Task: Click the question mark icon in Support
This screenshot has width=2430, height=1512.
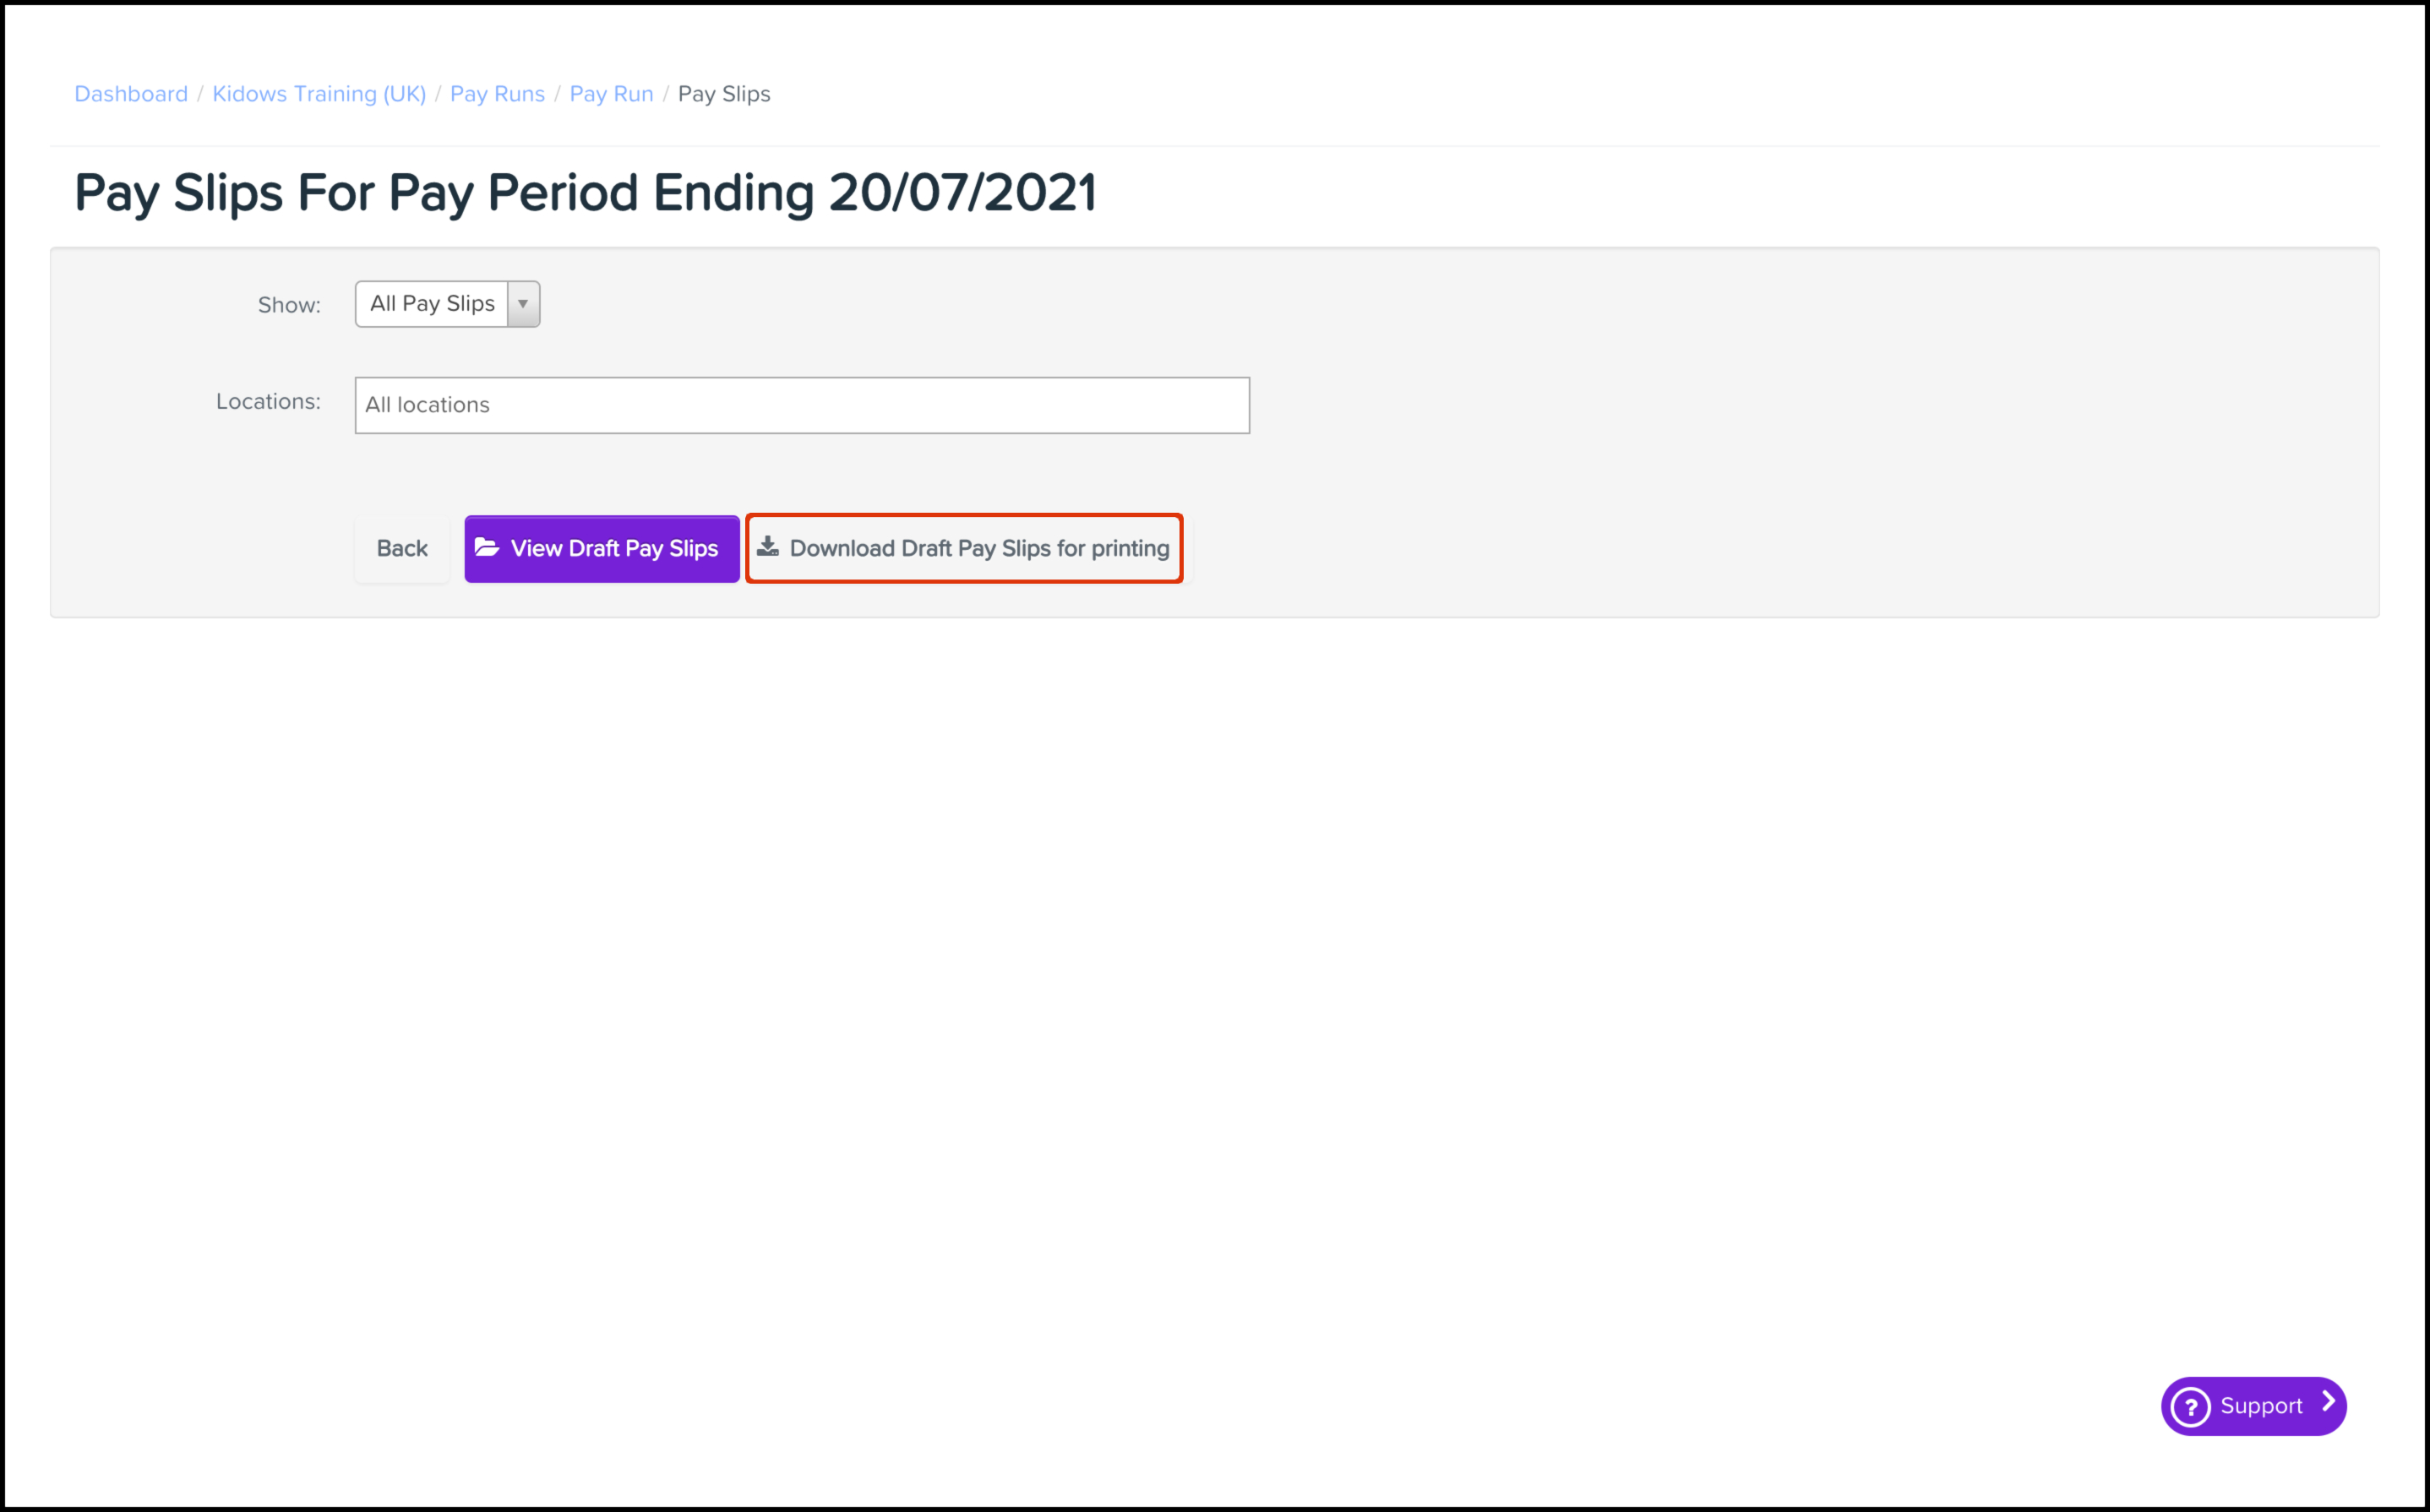Action: [x=2191, y=1407]
